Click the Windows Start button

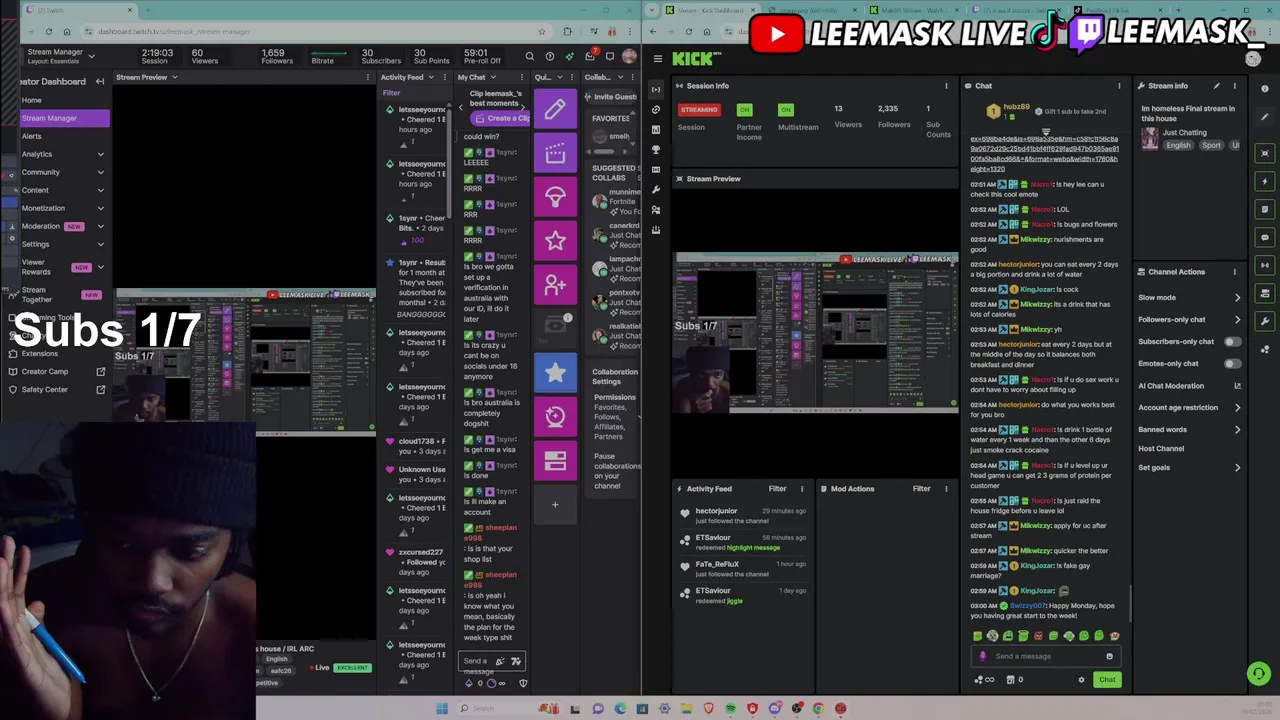(441, 708)
